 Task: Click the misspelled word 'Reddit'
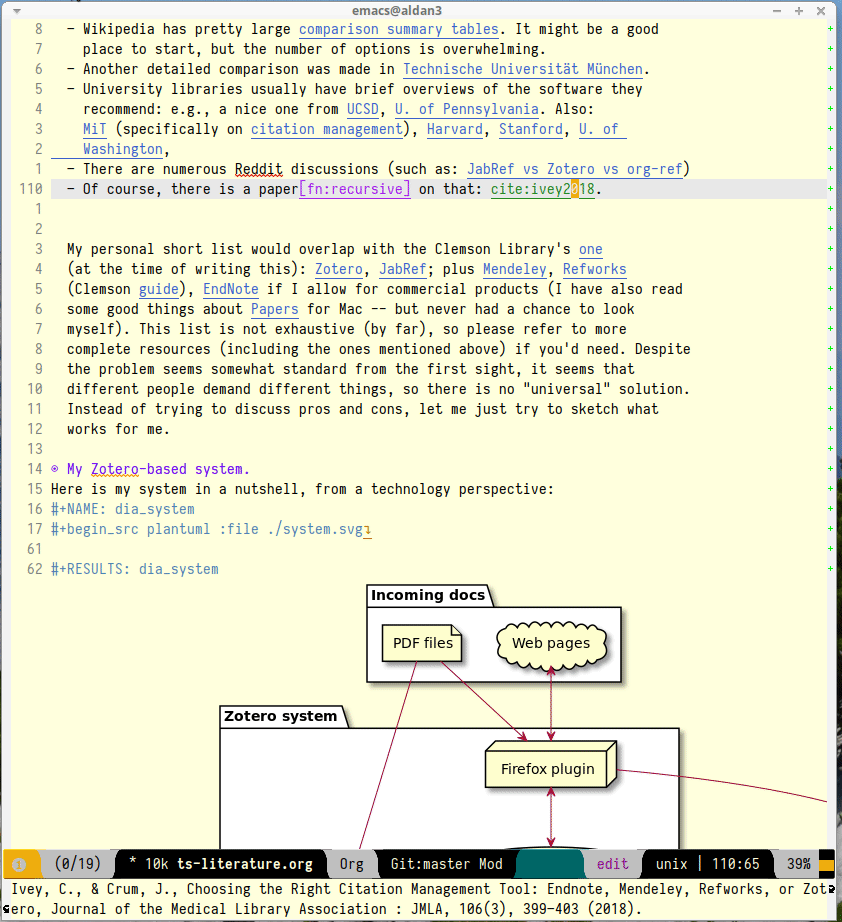[259, 169]
